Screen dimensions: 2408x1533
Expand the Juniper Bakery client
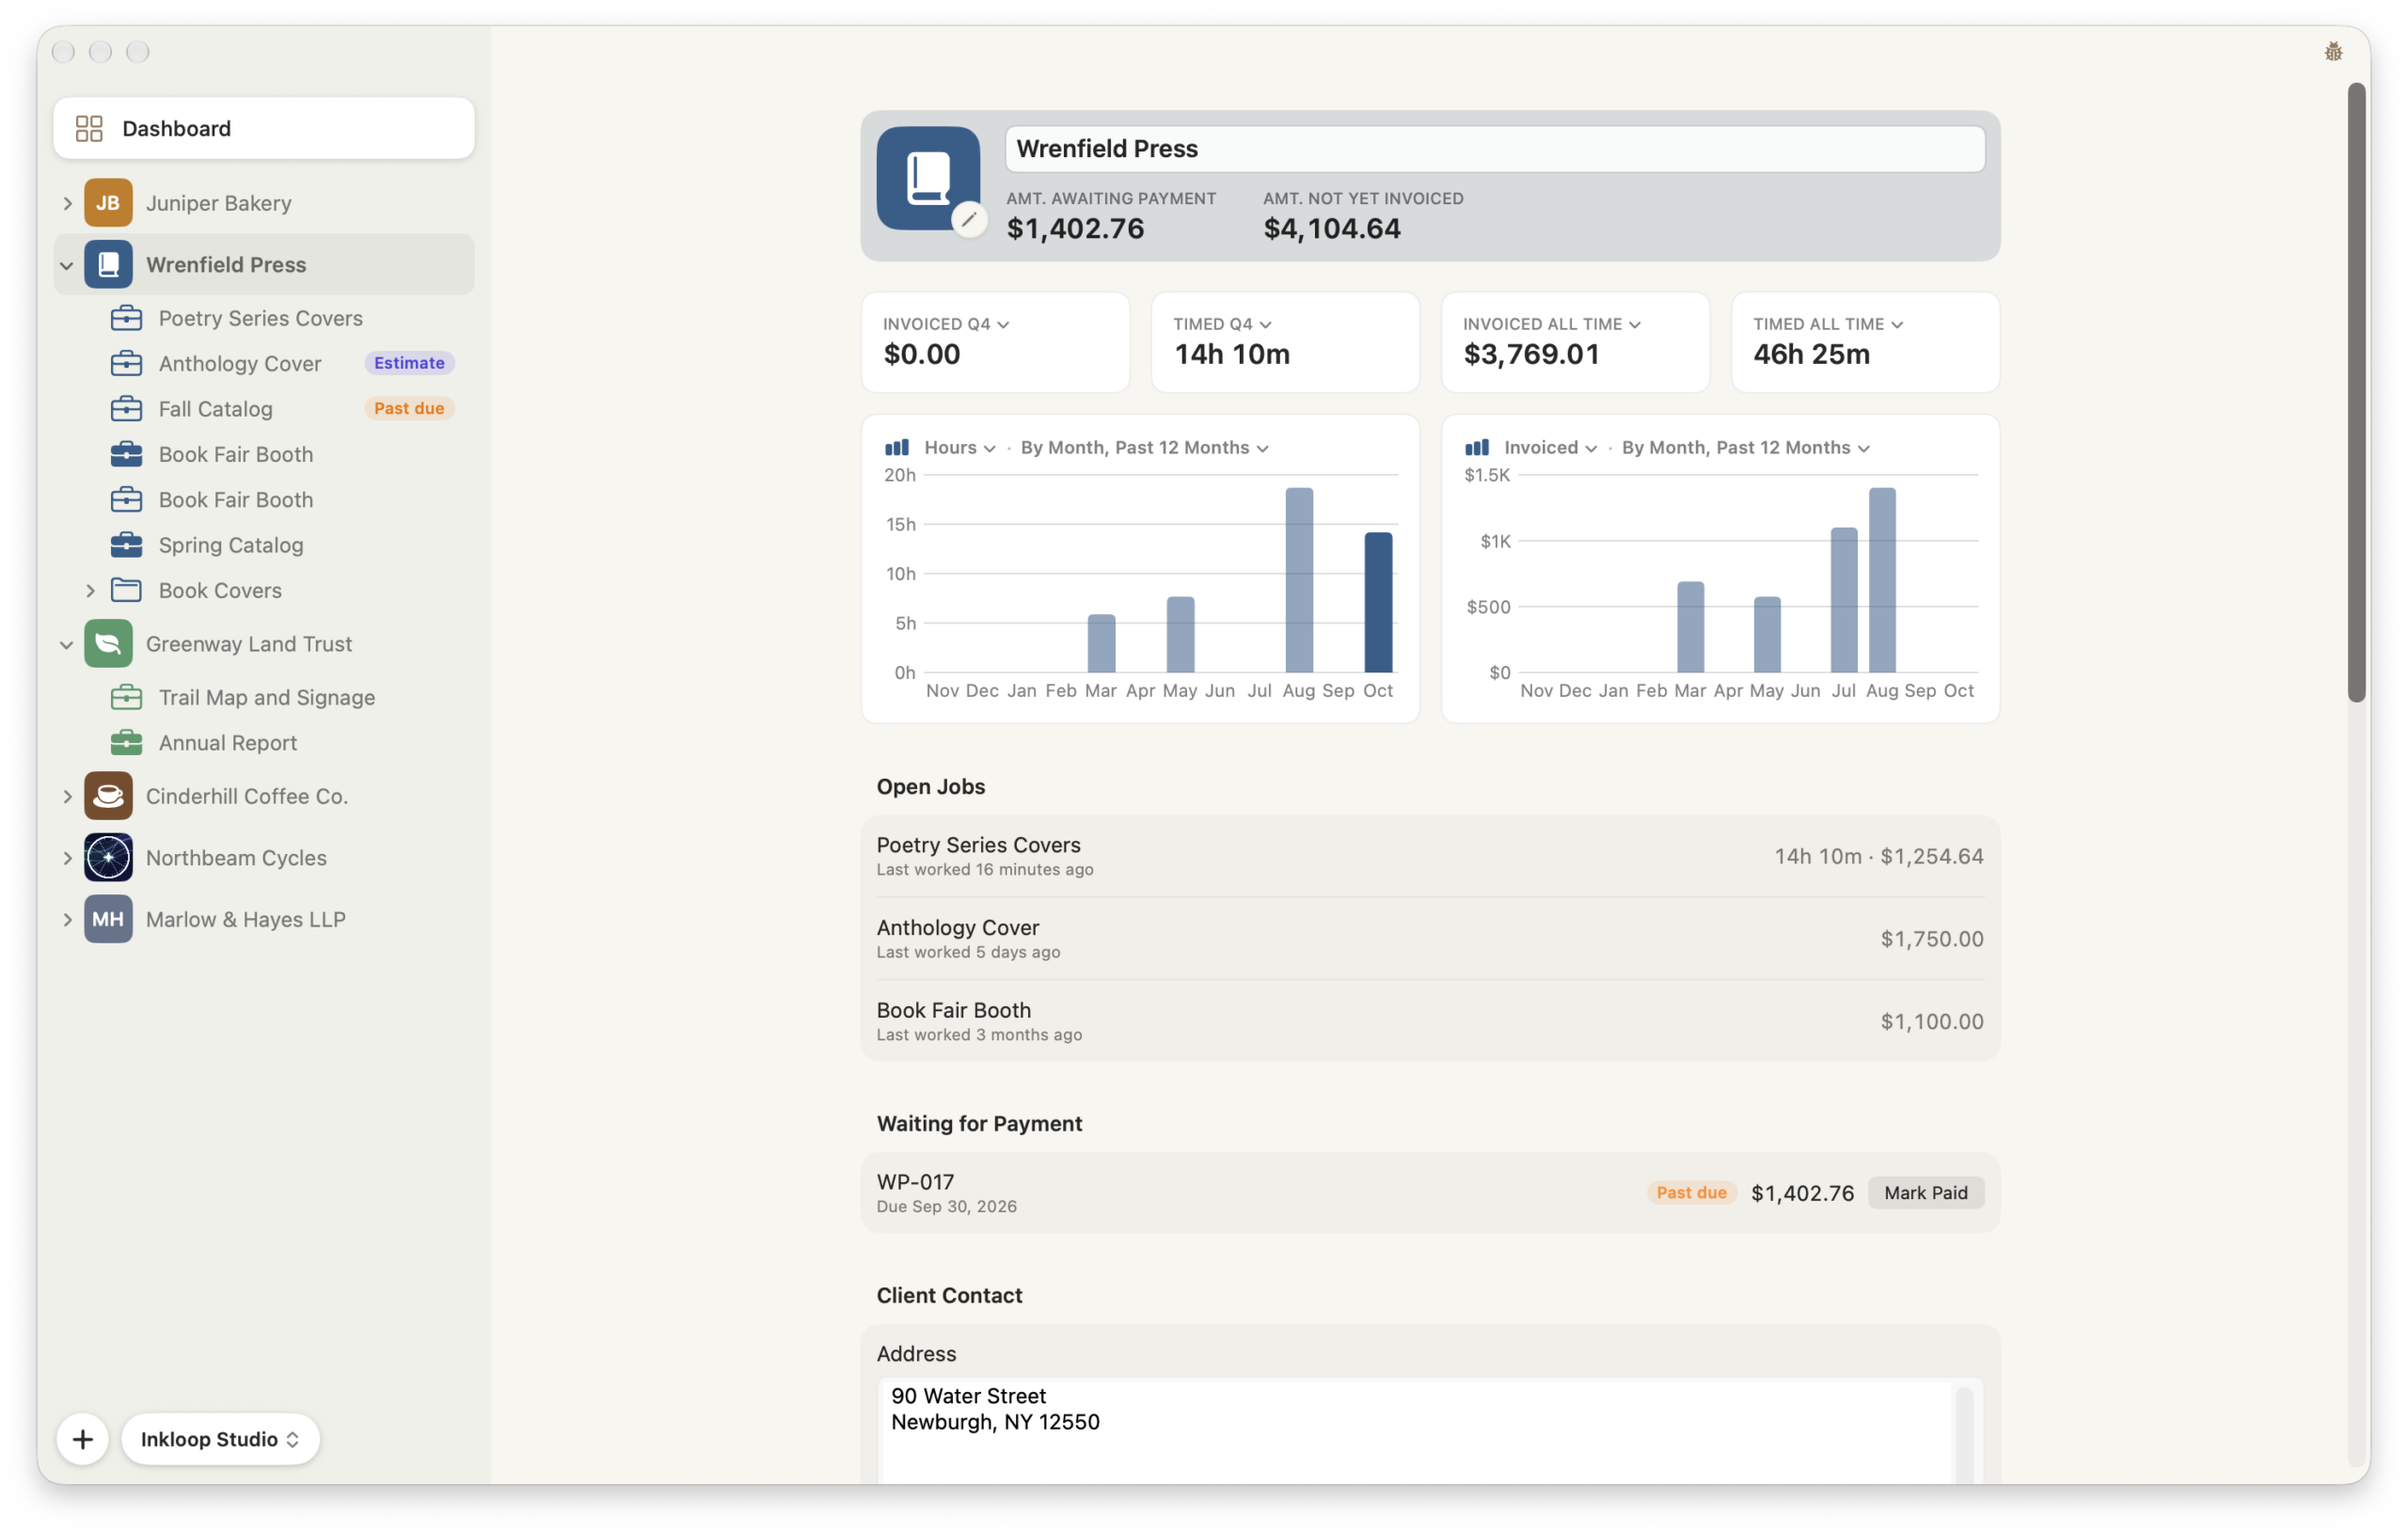point(67,203)
